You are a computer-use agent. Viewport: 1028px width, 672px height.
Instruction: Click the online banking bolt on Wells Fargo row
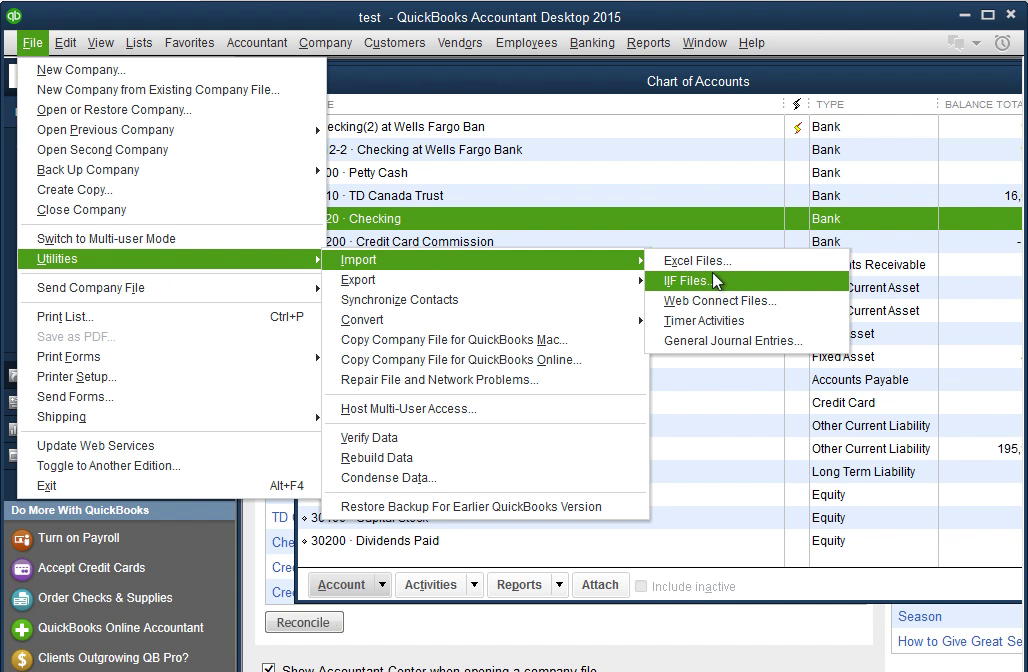pos(797,128)
